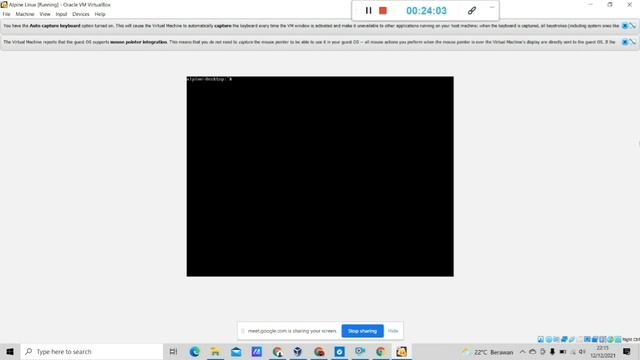640x360 pixels.
Task: Click the hard disk status indicator
Action: (x=541, y=339)
